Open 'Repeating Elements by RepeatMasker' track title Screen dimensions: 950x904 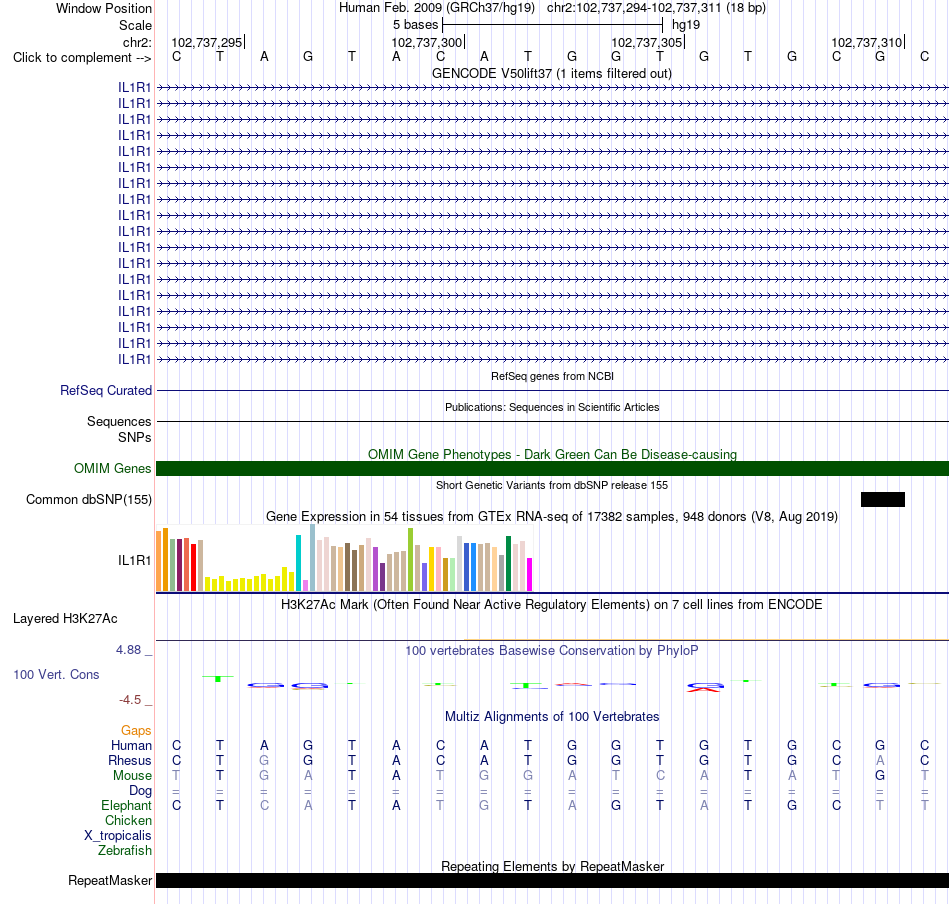552,866
